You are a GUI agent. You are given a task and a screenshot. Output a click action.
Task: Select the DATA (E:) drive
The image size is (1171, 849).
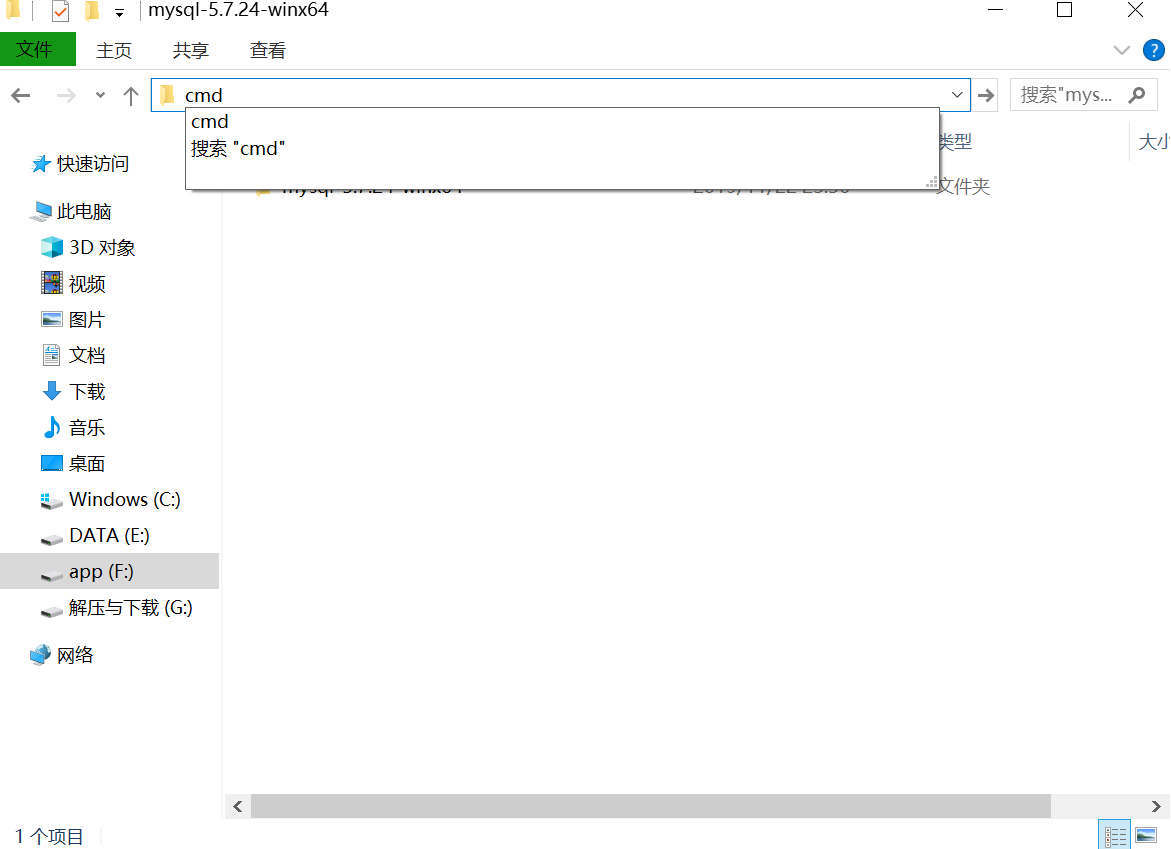(109, 535)
